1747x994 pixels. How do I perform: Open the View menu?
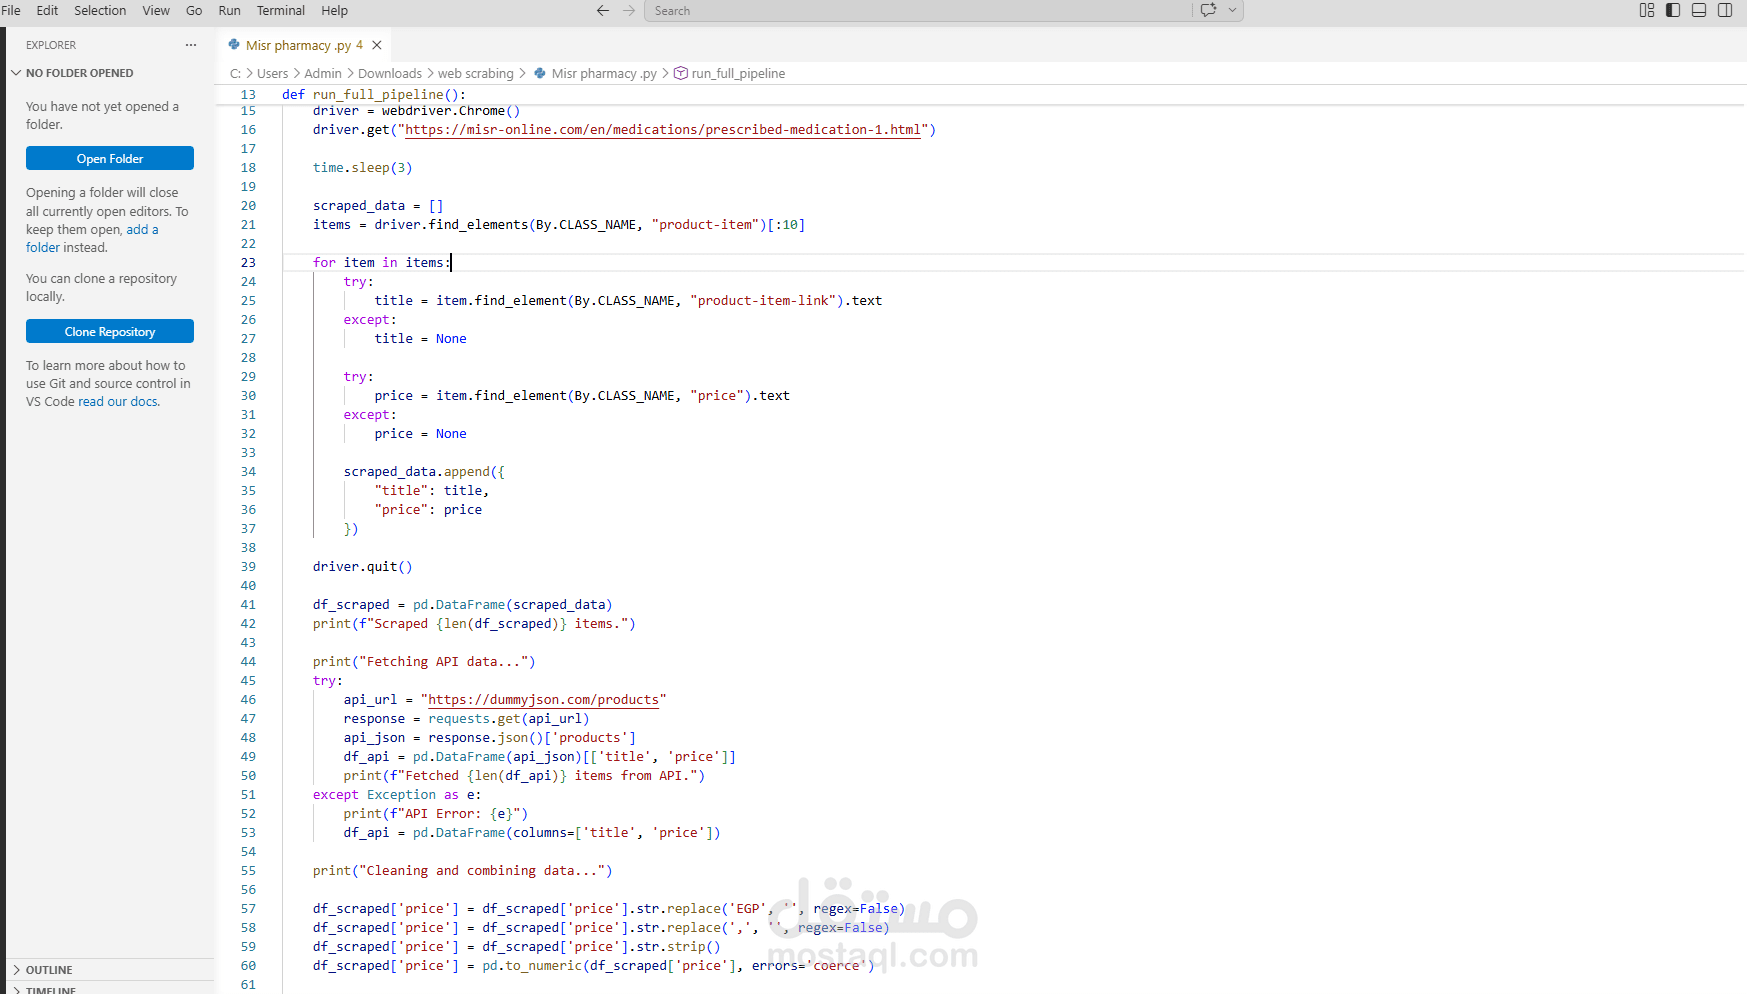point(156,10)
